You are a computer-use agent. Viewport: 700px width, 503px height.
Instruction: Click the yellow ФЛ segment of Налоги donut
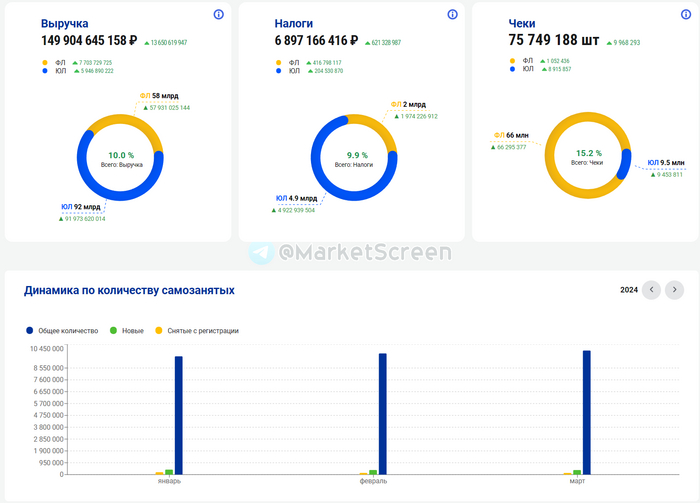pos(378,125)
